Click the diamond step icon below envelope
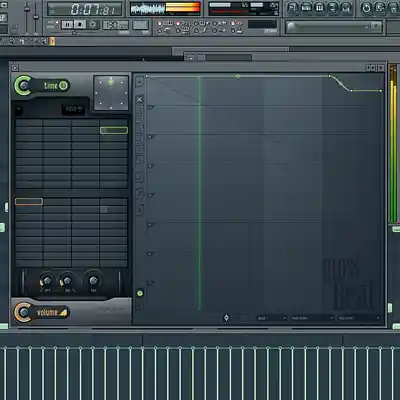The height and width of the screenshot is (400, 400). [226, 318]
